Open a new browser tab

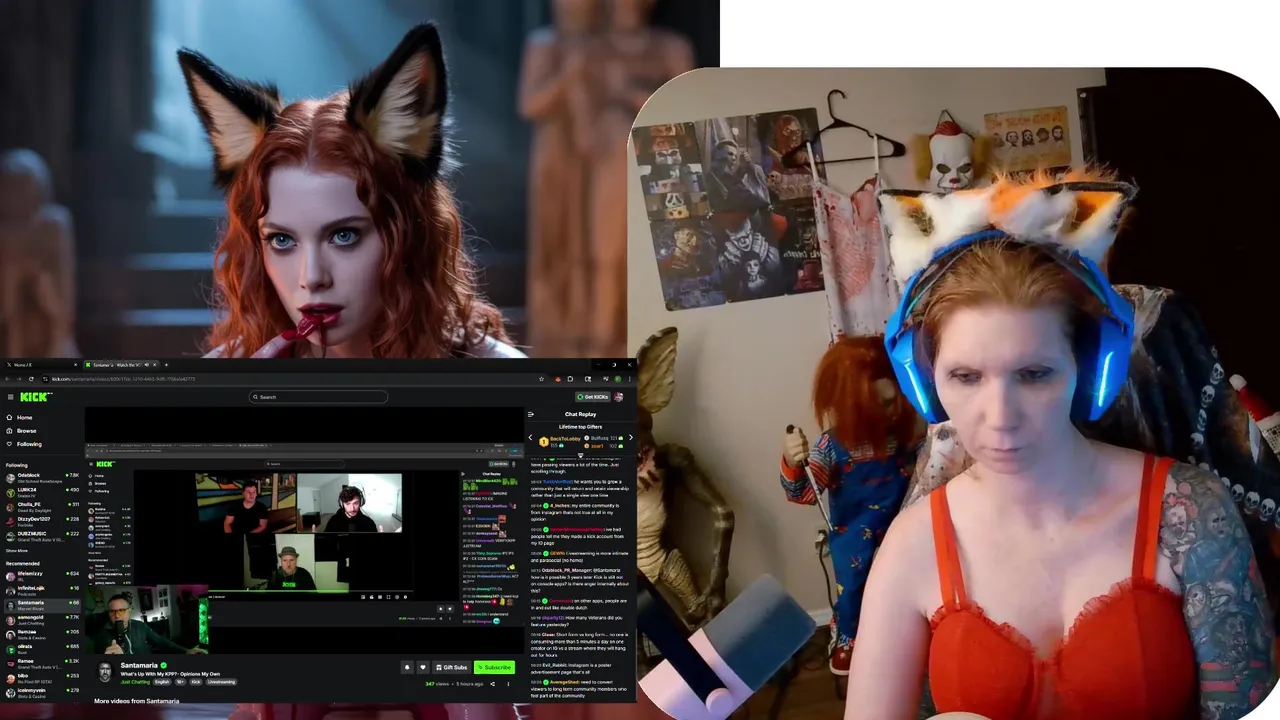(166, 365)
